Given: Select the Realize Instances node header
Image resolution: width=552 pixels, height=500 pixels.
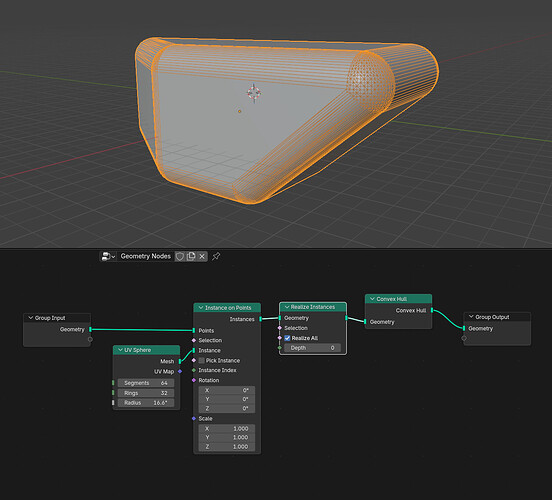Looking at the screenshot, I should tap(313, 307).
